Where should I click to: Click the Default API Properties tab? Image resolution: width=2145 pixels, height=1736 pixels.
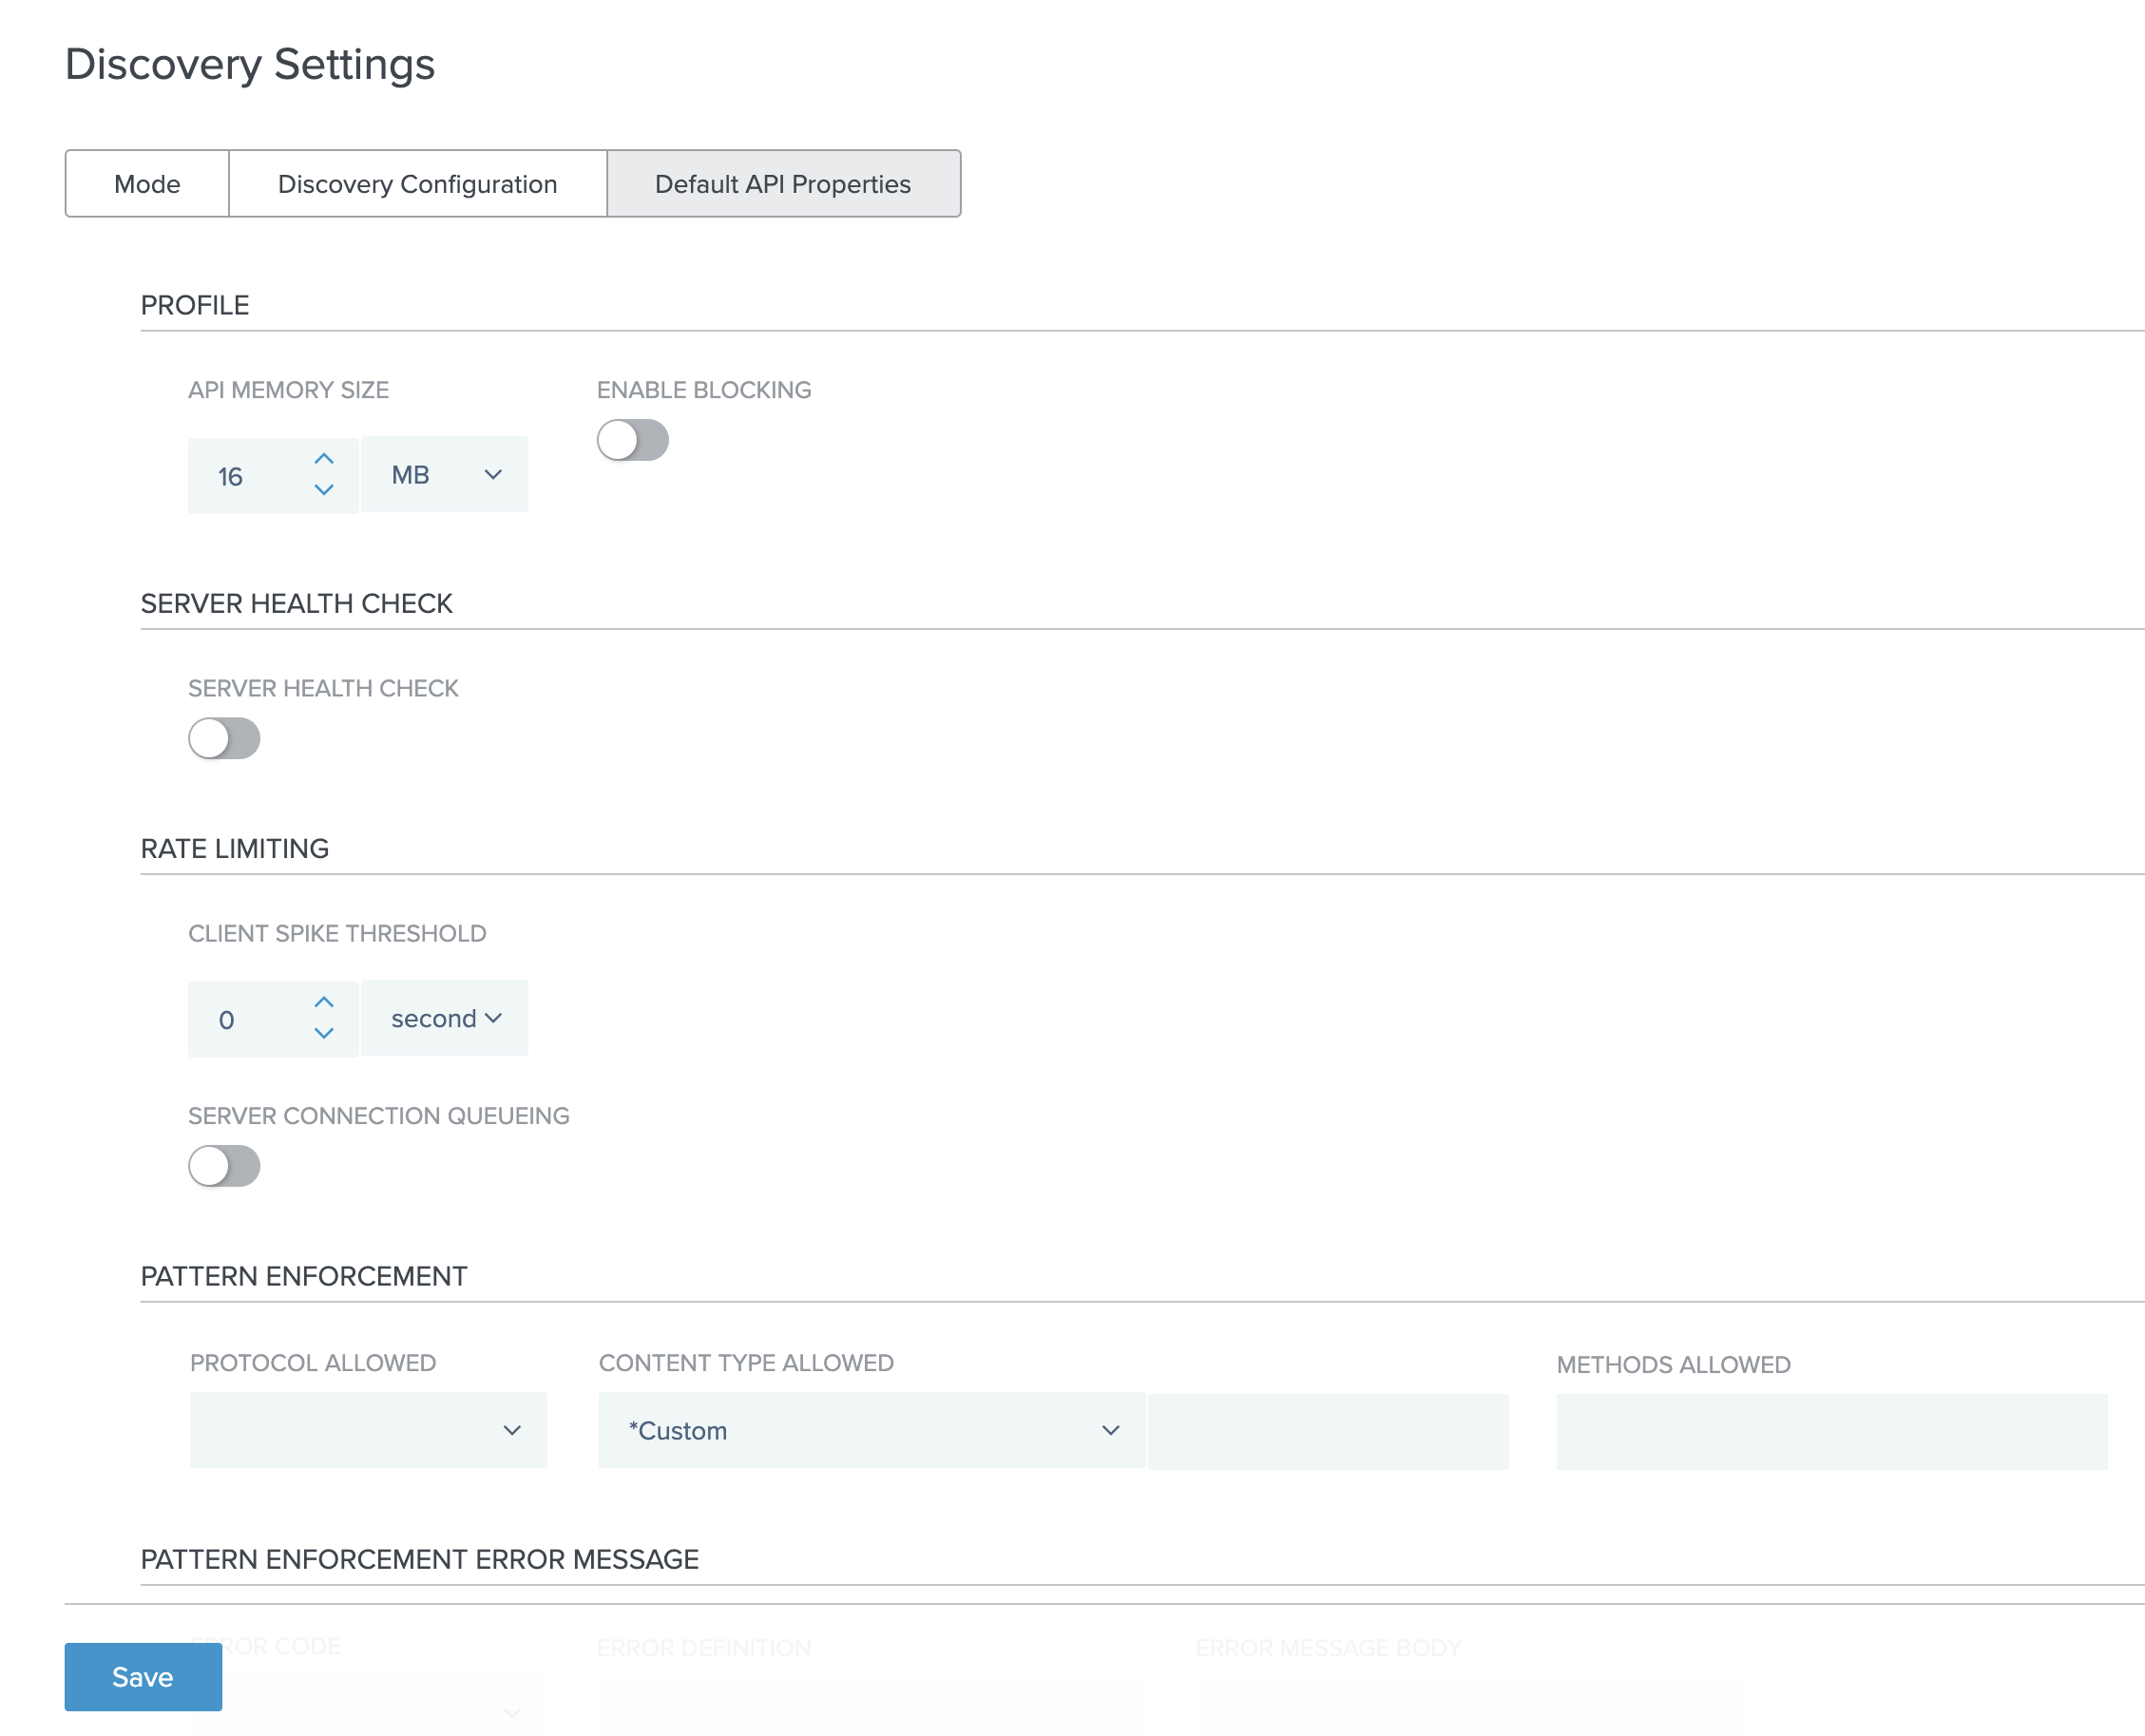(x=783, y=182)
